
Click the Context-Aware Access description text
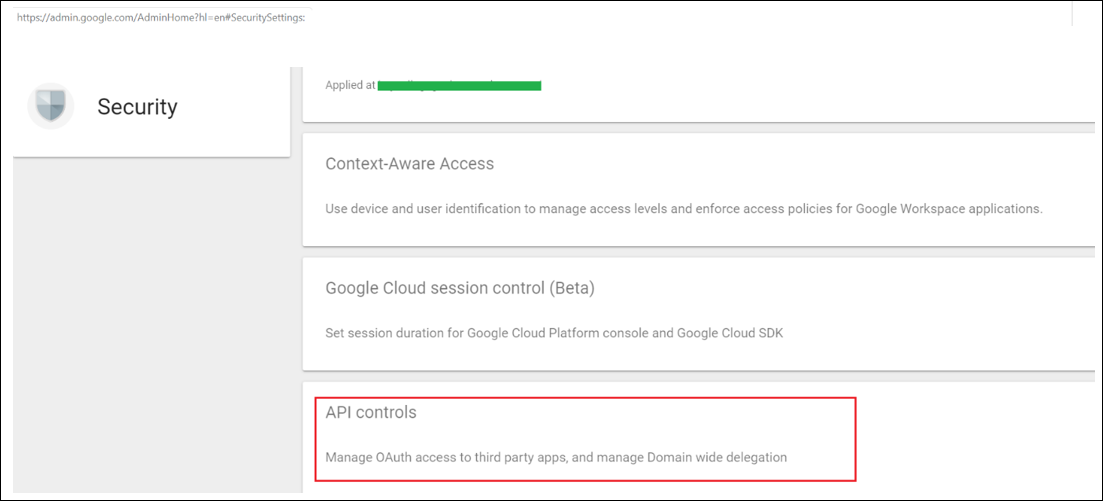pyautogui.click(x=684, y=209)
